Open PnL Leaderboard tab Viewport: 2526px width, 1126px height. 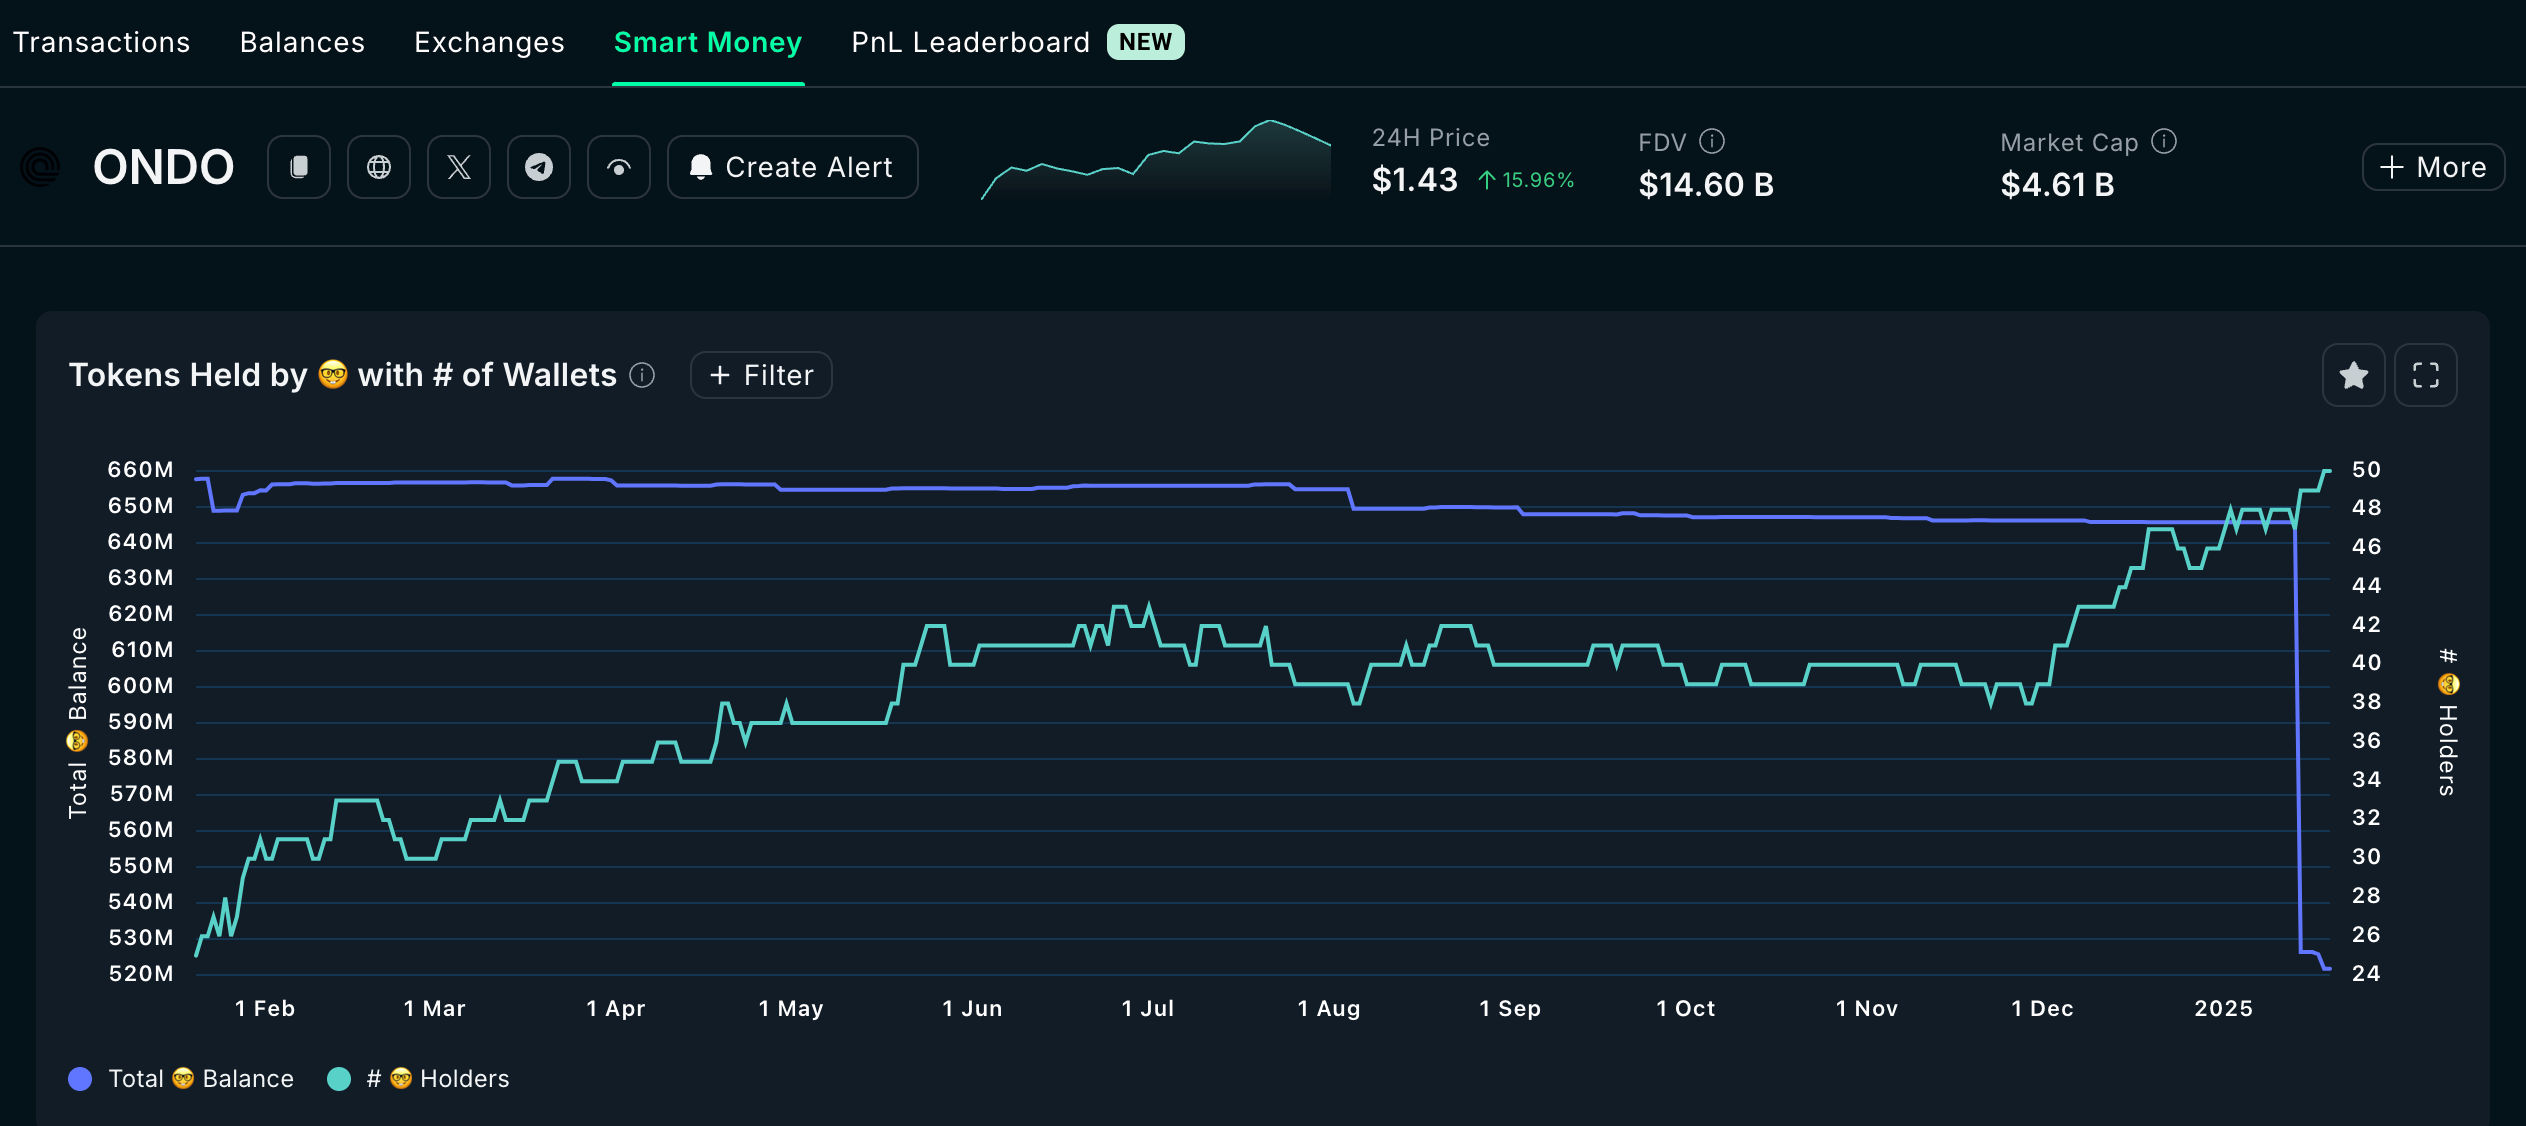970,42
